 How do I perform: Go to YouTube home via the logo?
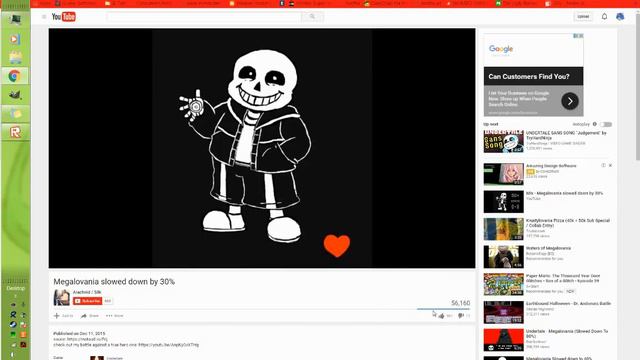click(64, 17)
